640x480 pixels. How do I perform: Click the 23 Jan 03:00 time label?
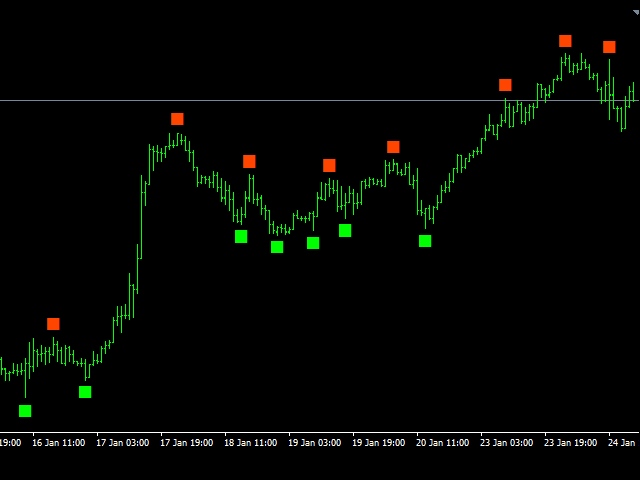507,443
